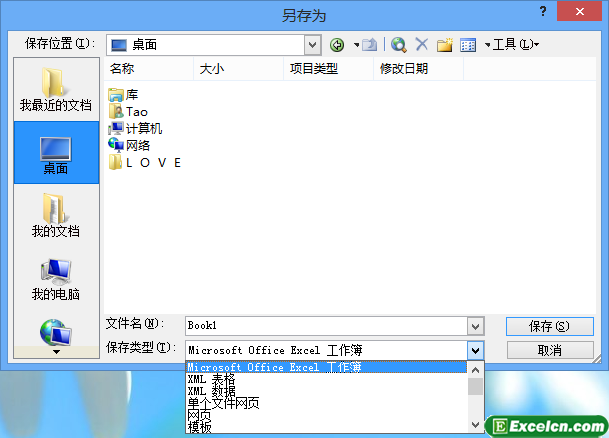This screenshot has height=438, width=609.
Task: Select the 计算机 item
Action: (x=135, y=129)
